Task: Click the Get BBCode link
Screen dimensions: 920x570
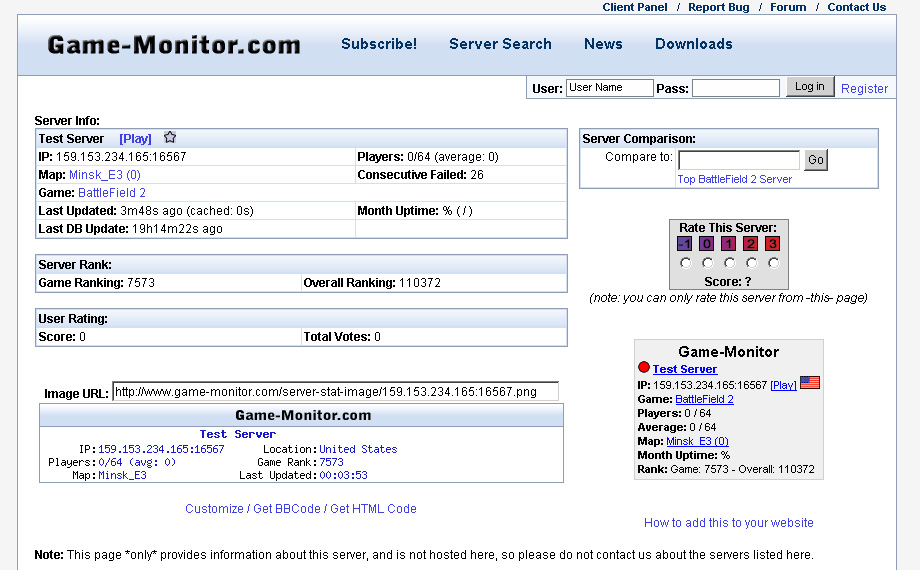Action: [x=287, y=508]
